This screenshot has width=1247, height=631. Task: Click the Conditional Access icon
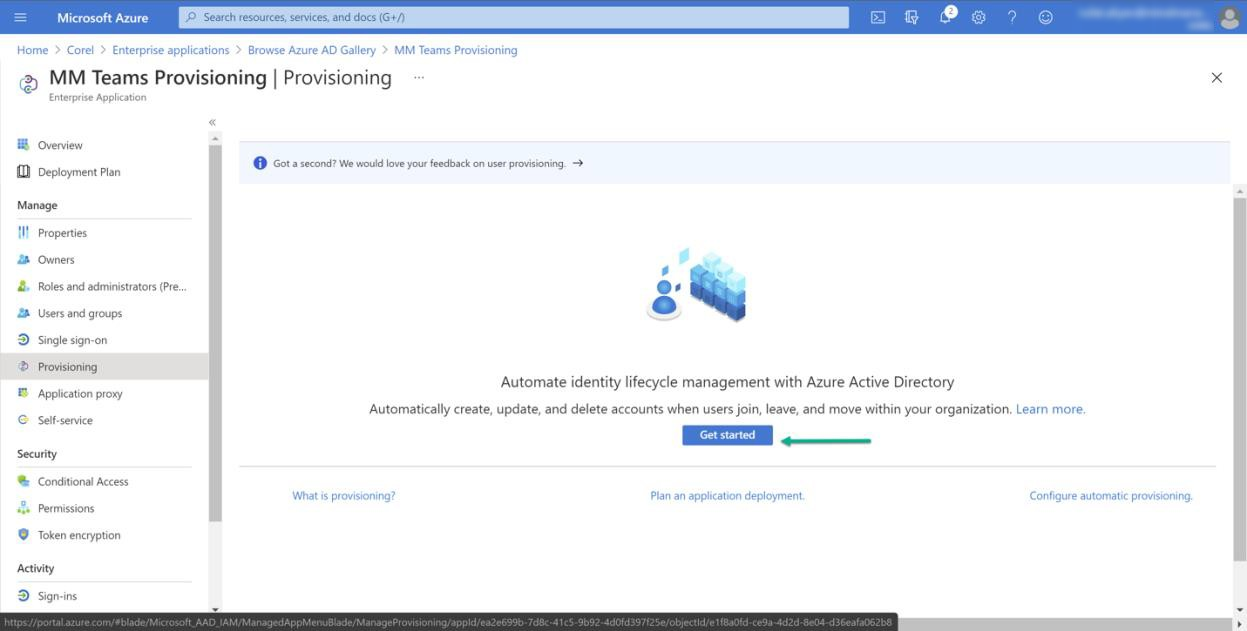(23, 481)
